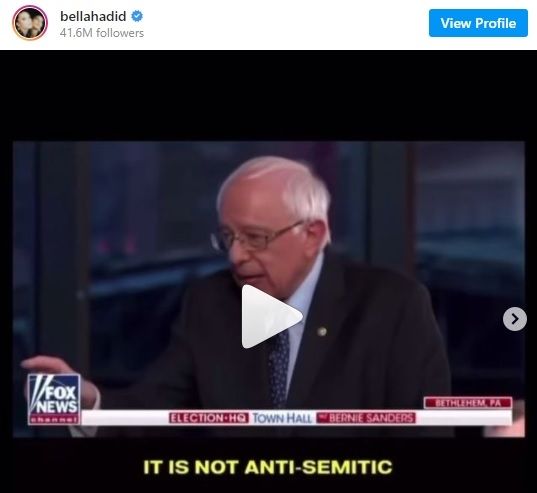This screenshot has width=537, height=493.
Task: Click the blurred window background at right
Action: [469, 240]
